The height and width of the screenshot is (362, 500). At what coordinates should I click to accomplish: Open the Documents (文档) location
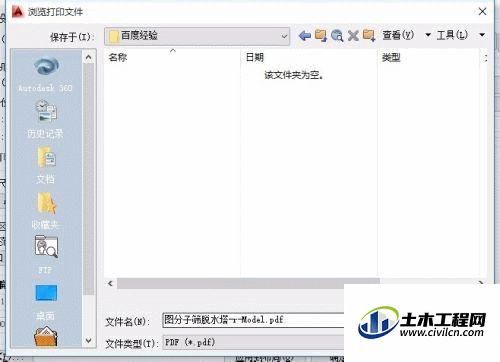[x=46, y=165]
